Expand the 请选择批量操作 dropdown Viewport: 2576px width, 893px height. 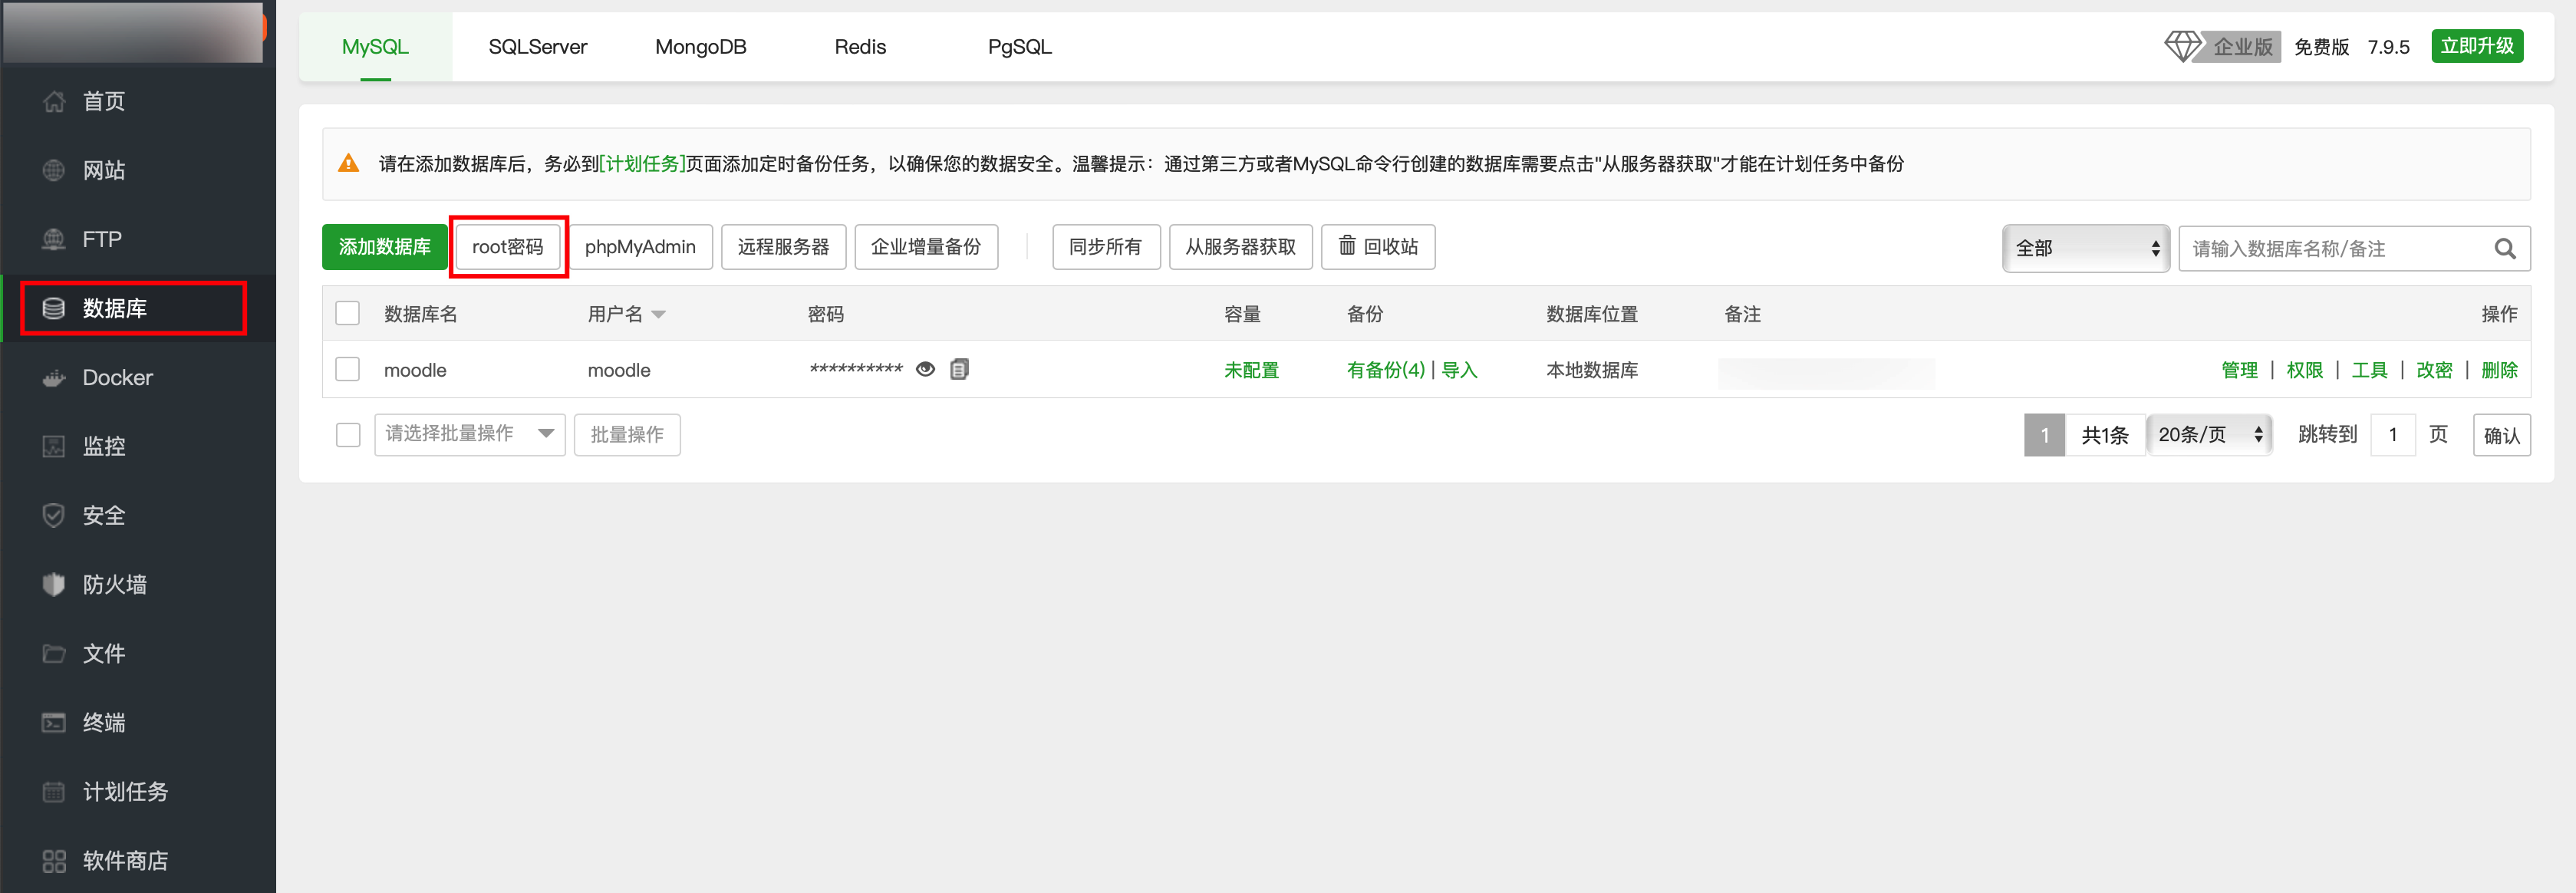469,435
